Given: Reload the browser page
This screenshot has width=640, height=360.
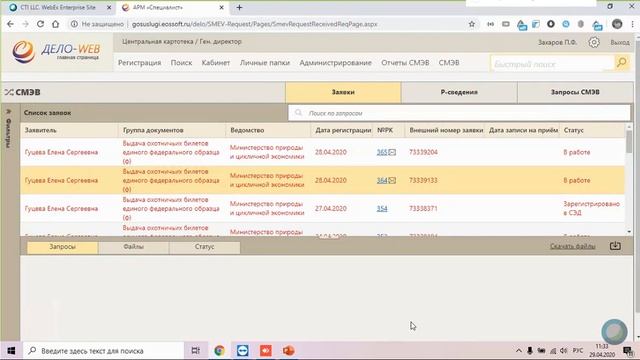Looking at the screenshot, I should 40,24.
